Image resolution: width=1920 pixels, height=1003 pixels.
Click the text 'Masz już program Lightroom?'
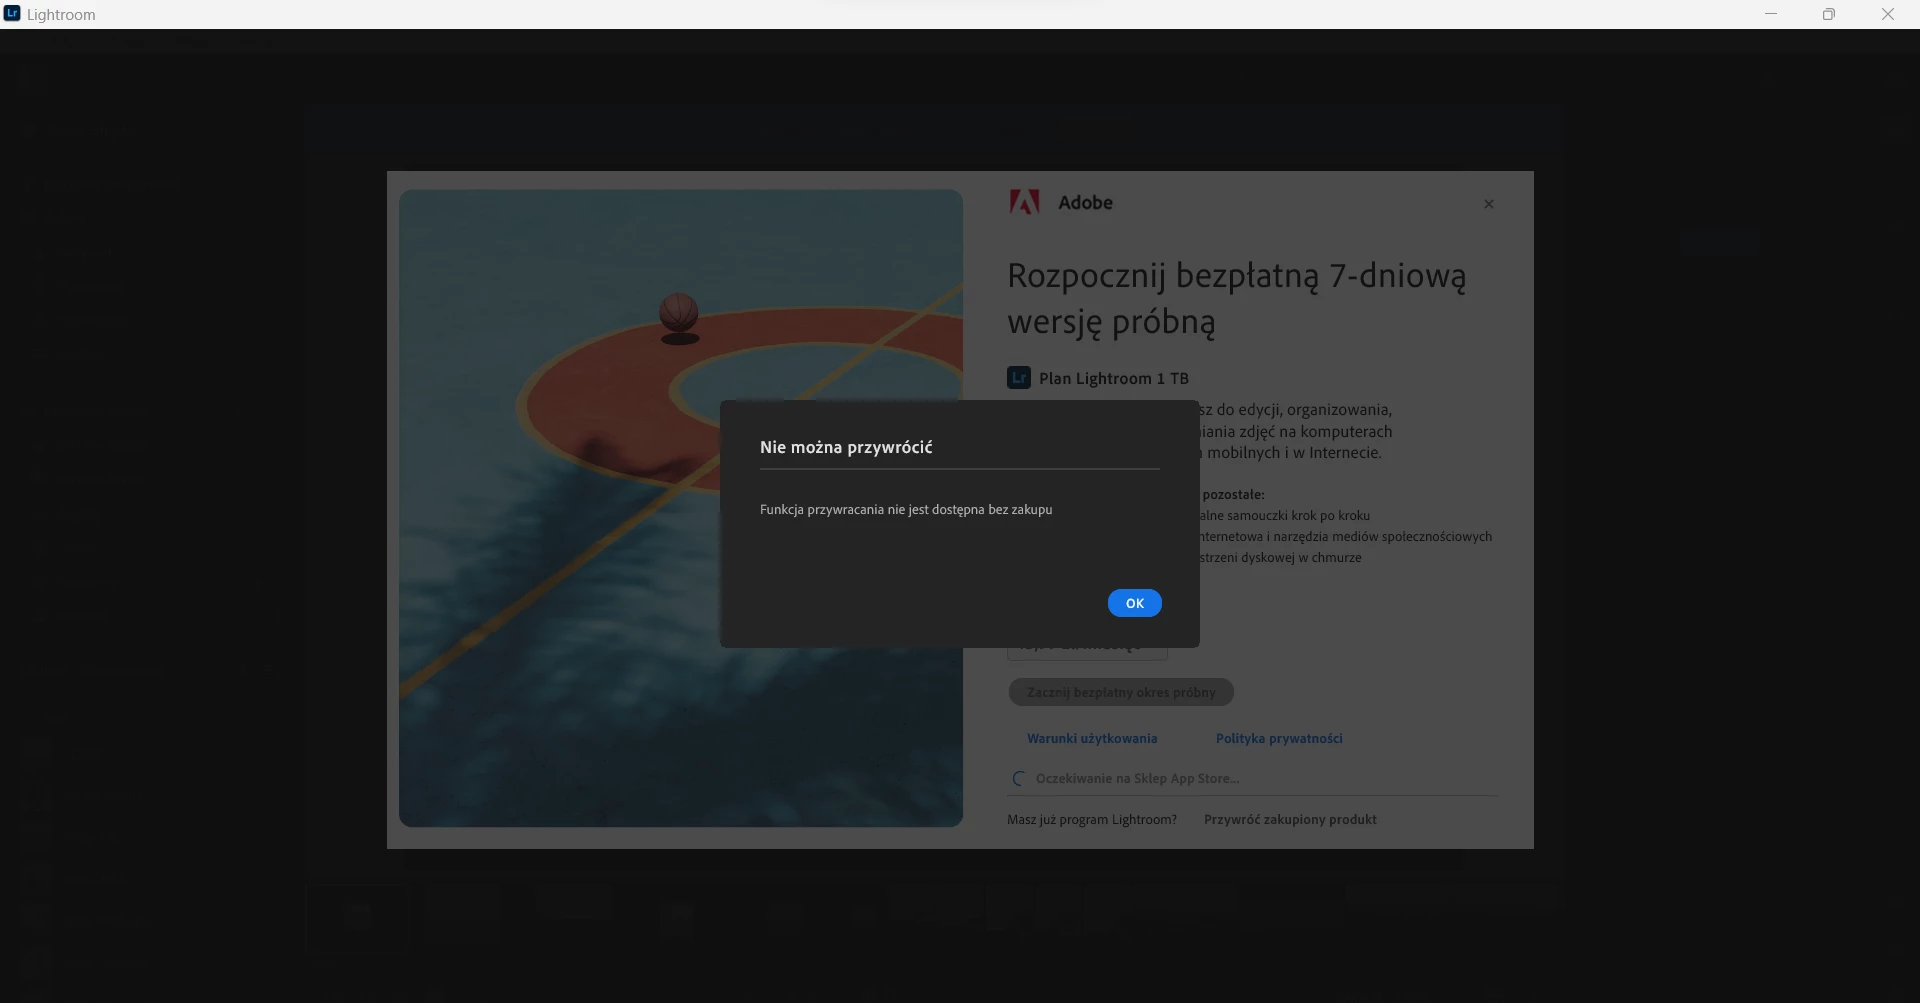(1092, 819)
